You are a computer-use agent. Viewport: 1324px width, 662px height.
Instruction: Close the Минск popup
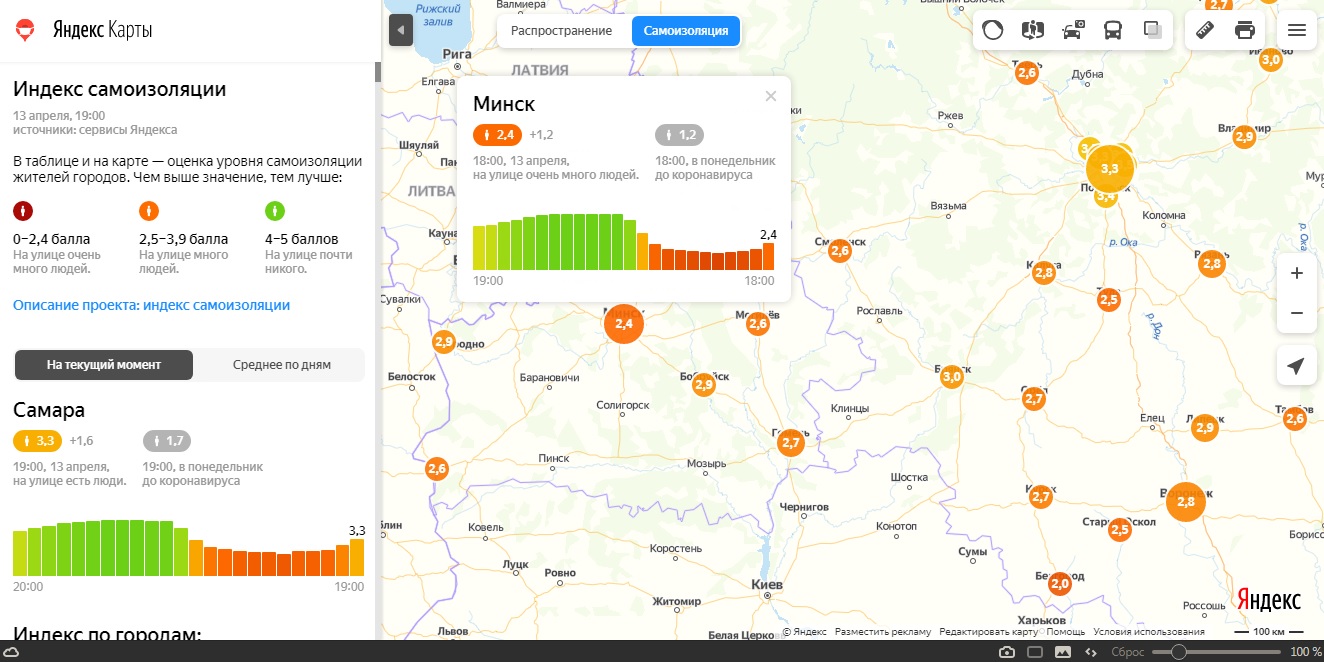770,97
